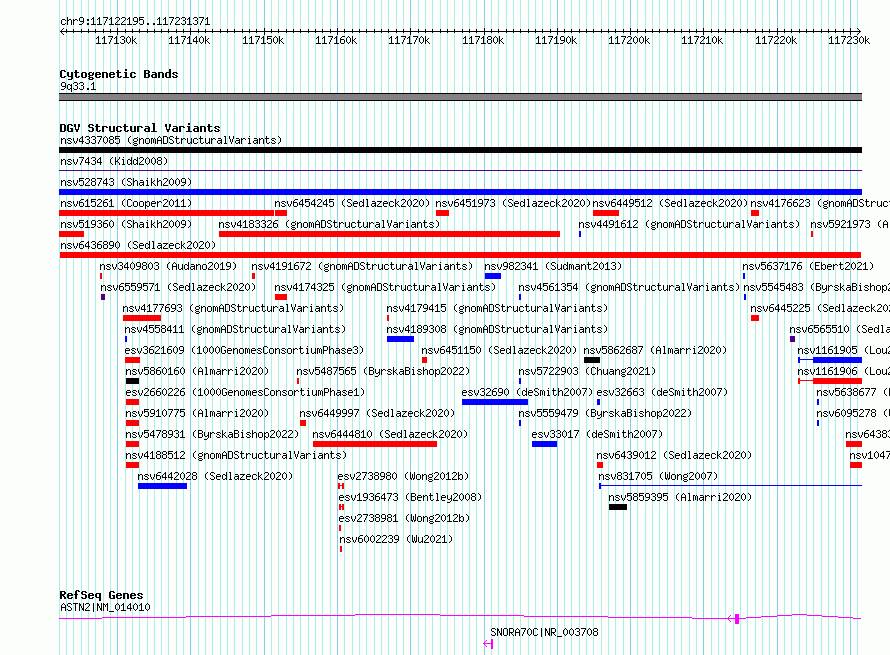Click nsv4191672 (gnomADStructuralVariants) label
The height and width of the screenshot is (655, 890).
coord(362,266)
